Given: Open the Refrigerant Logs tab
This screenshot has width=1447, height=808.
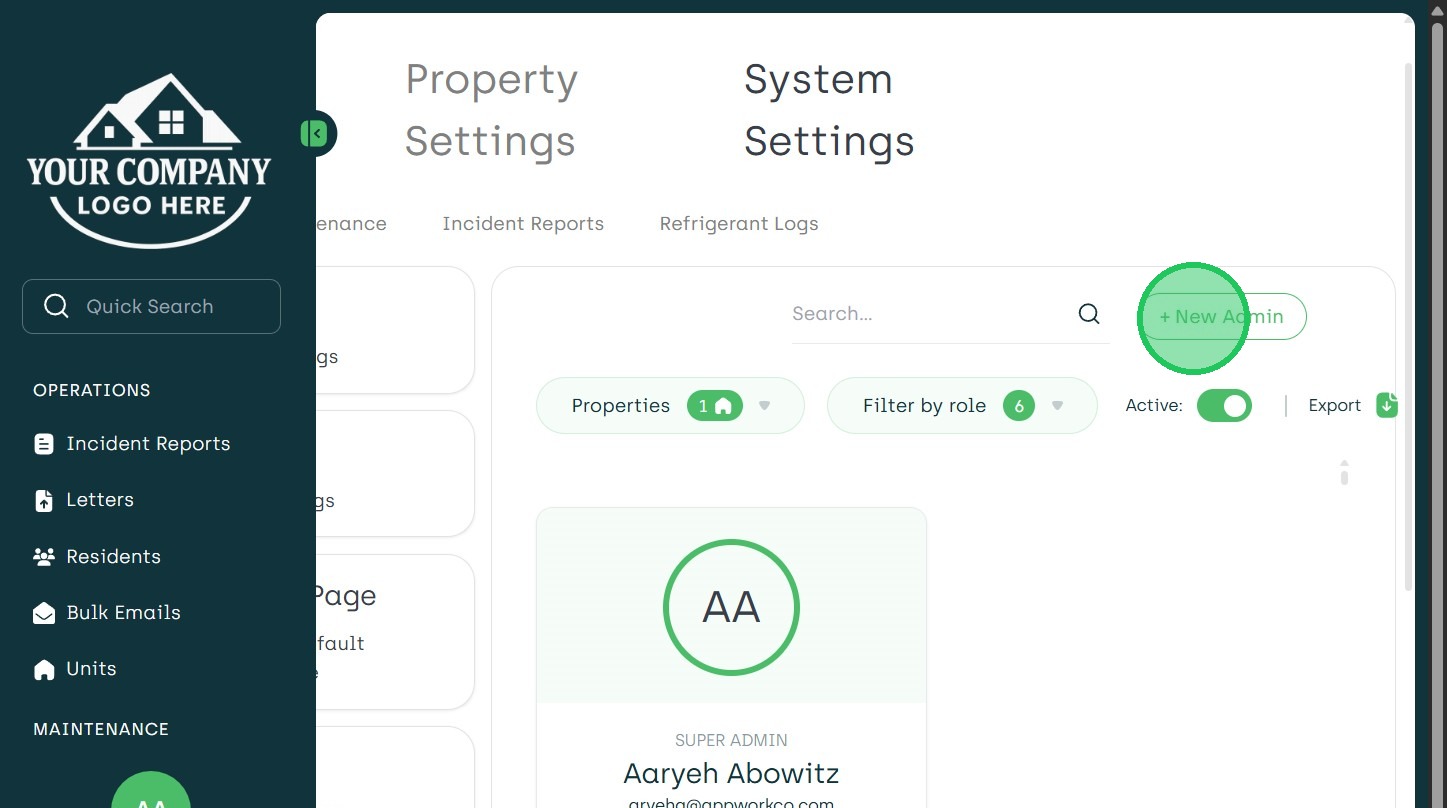Looking at the screenshot, I should point(739,224).
